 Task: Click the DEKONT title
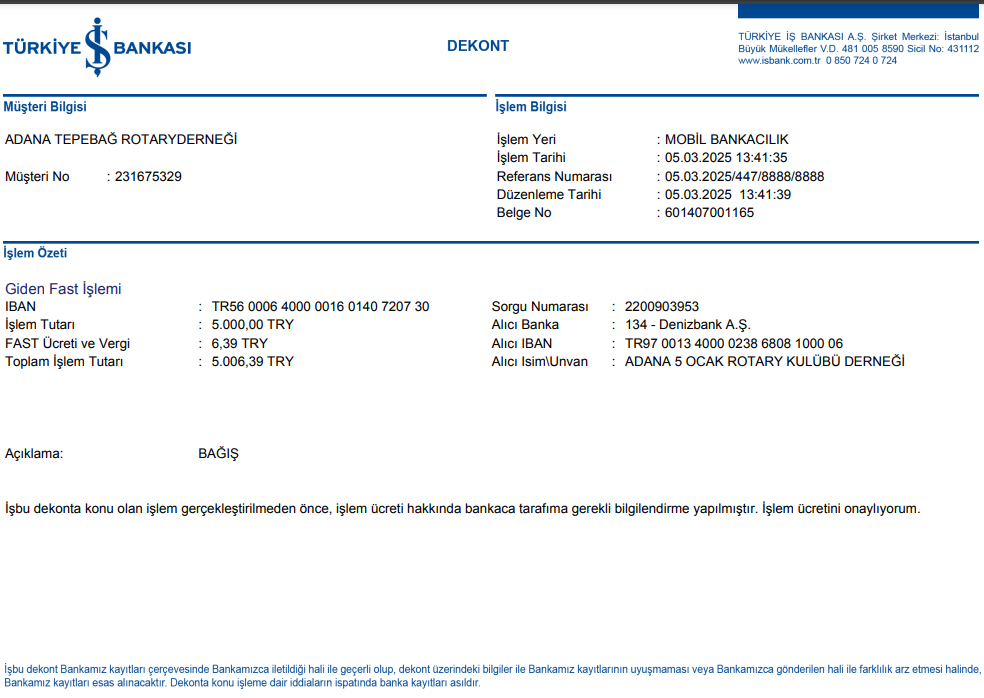[478, 46]
